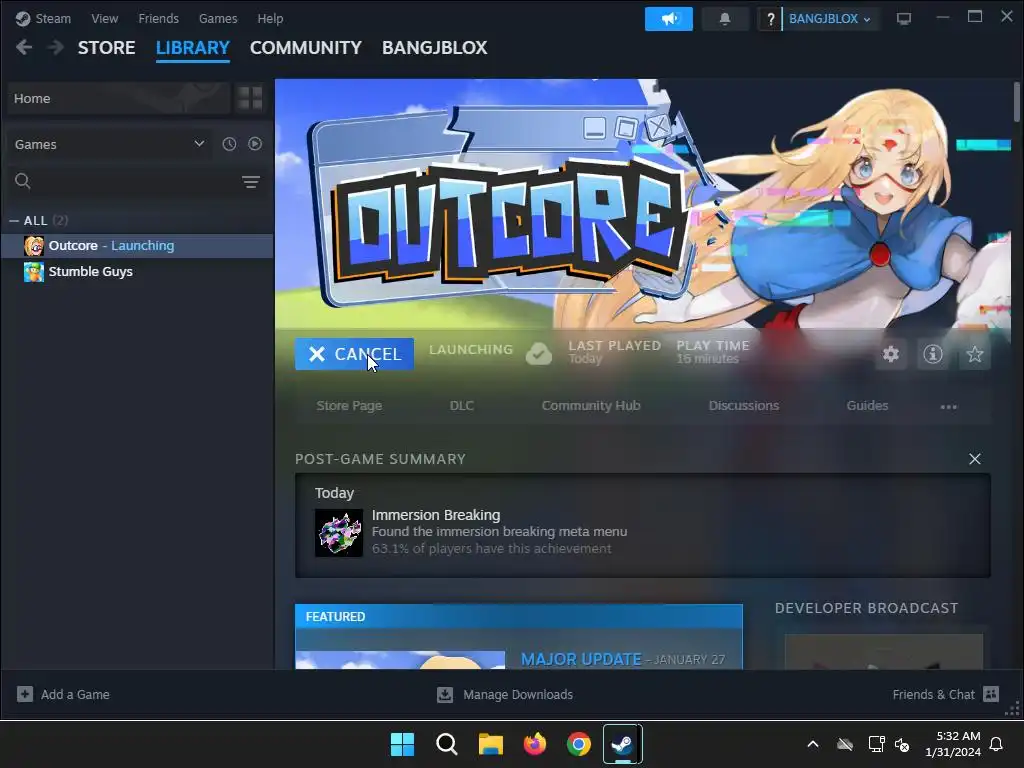This screenshot has width=1024, height=768.
Task: Go back with the back arrow
Action: pos(24,47)
